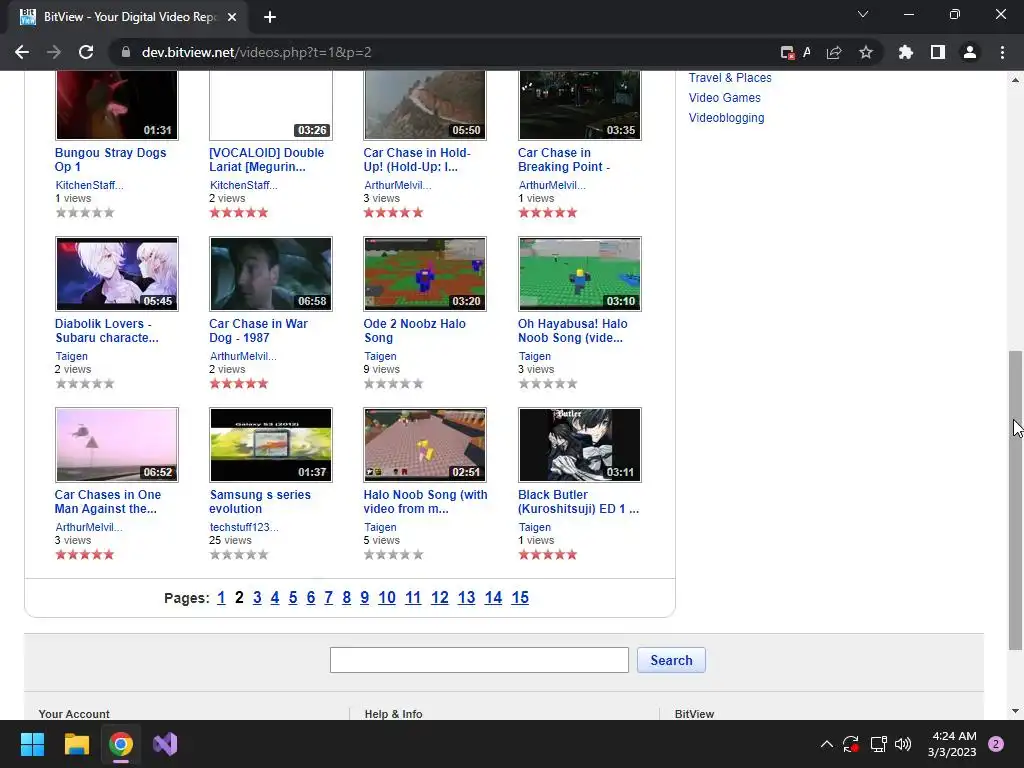Click the translate icon in address bar

(807, 52)
